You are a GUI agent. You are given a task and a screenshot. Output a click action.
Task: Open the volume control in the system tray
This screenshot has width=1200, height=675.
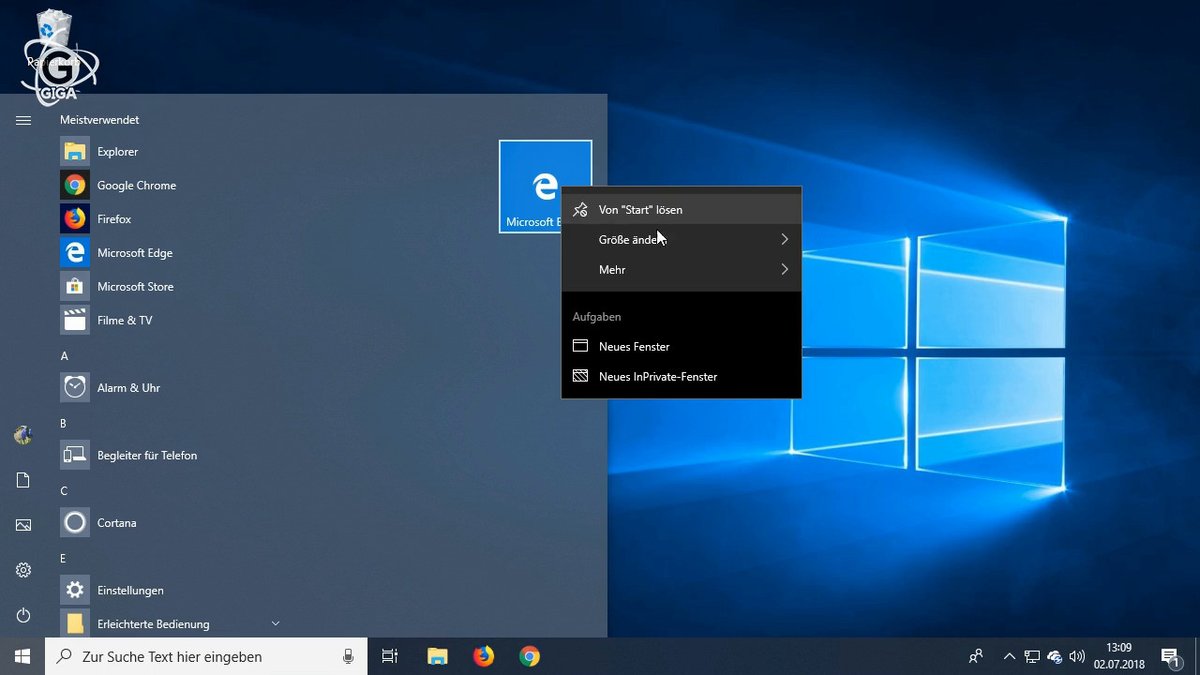[1077, 656]
